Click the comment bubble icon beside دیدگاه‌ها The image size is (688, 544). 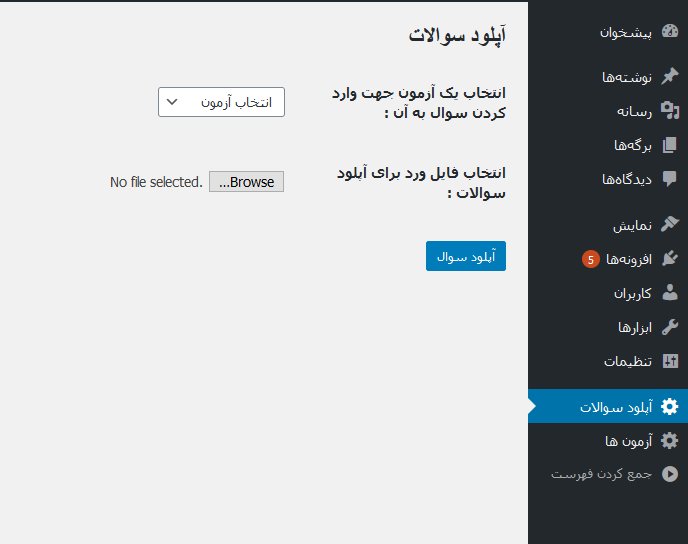coord(670,179)
